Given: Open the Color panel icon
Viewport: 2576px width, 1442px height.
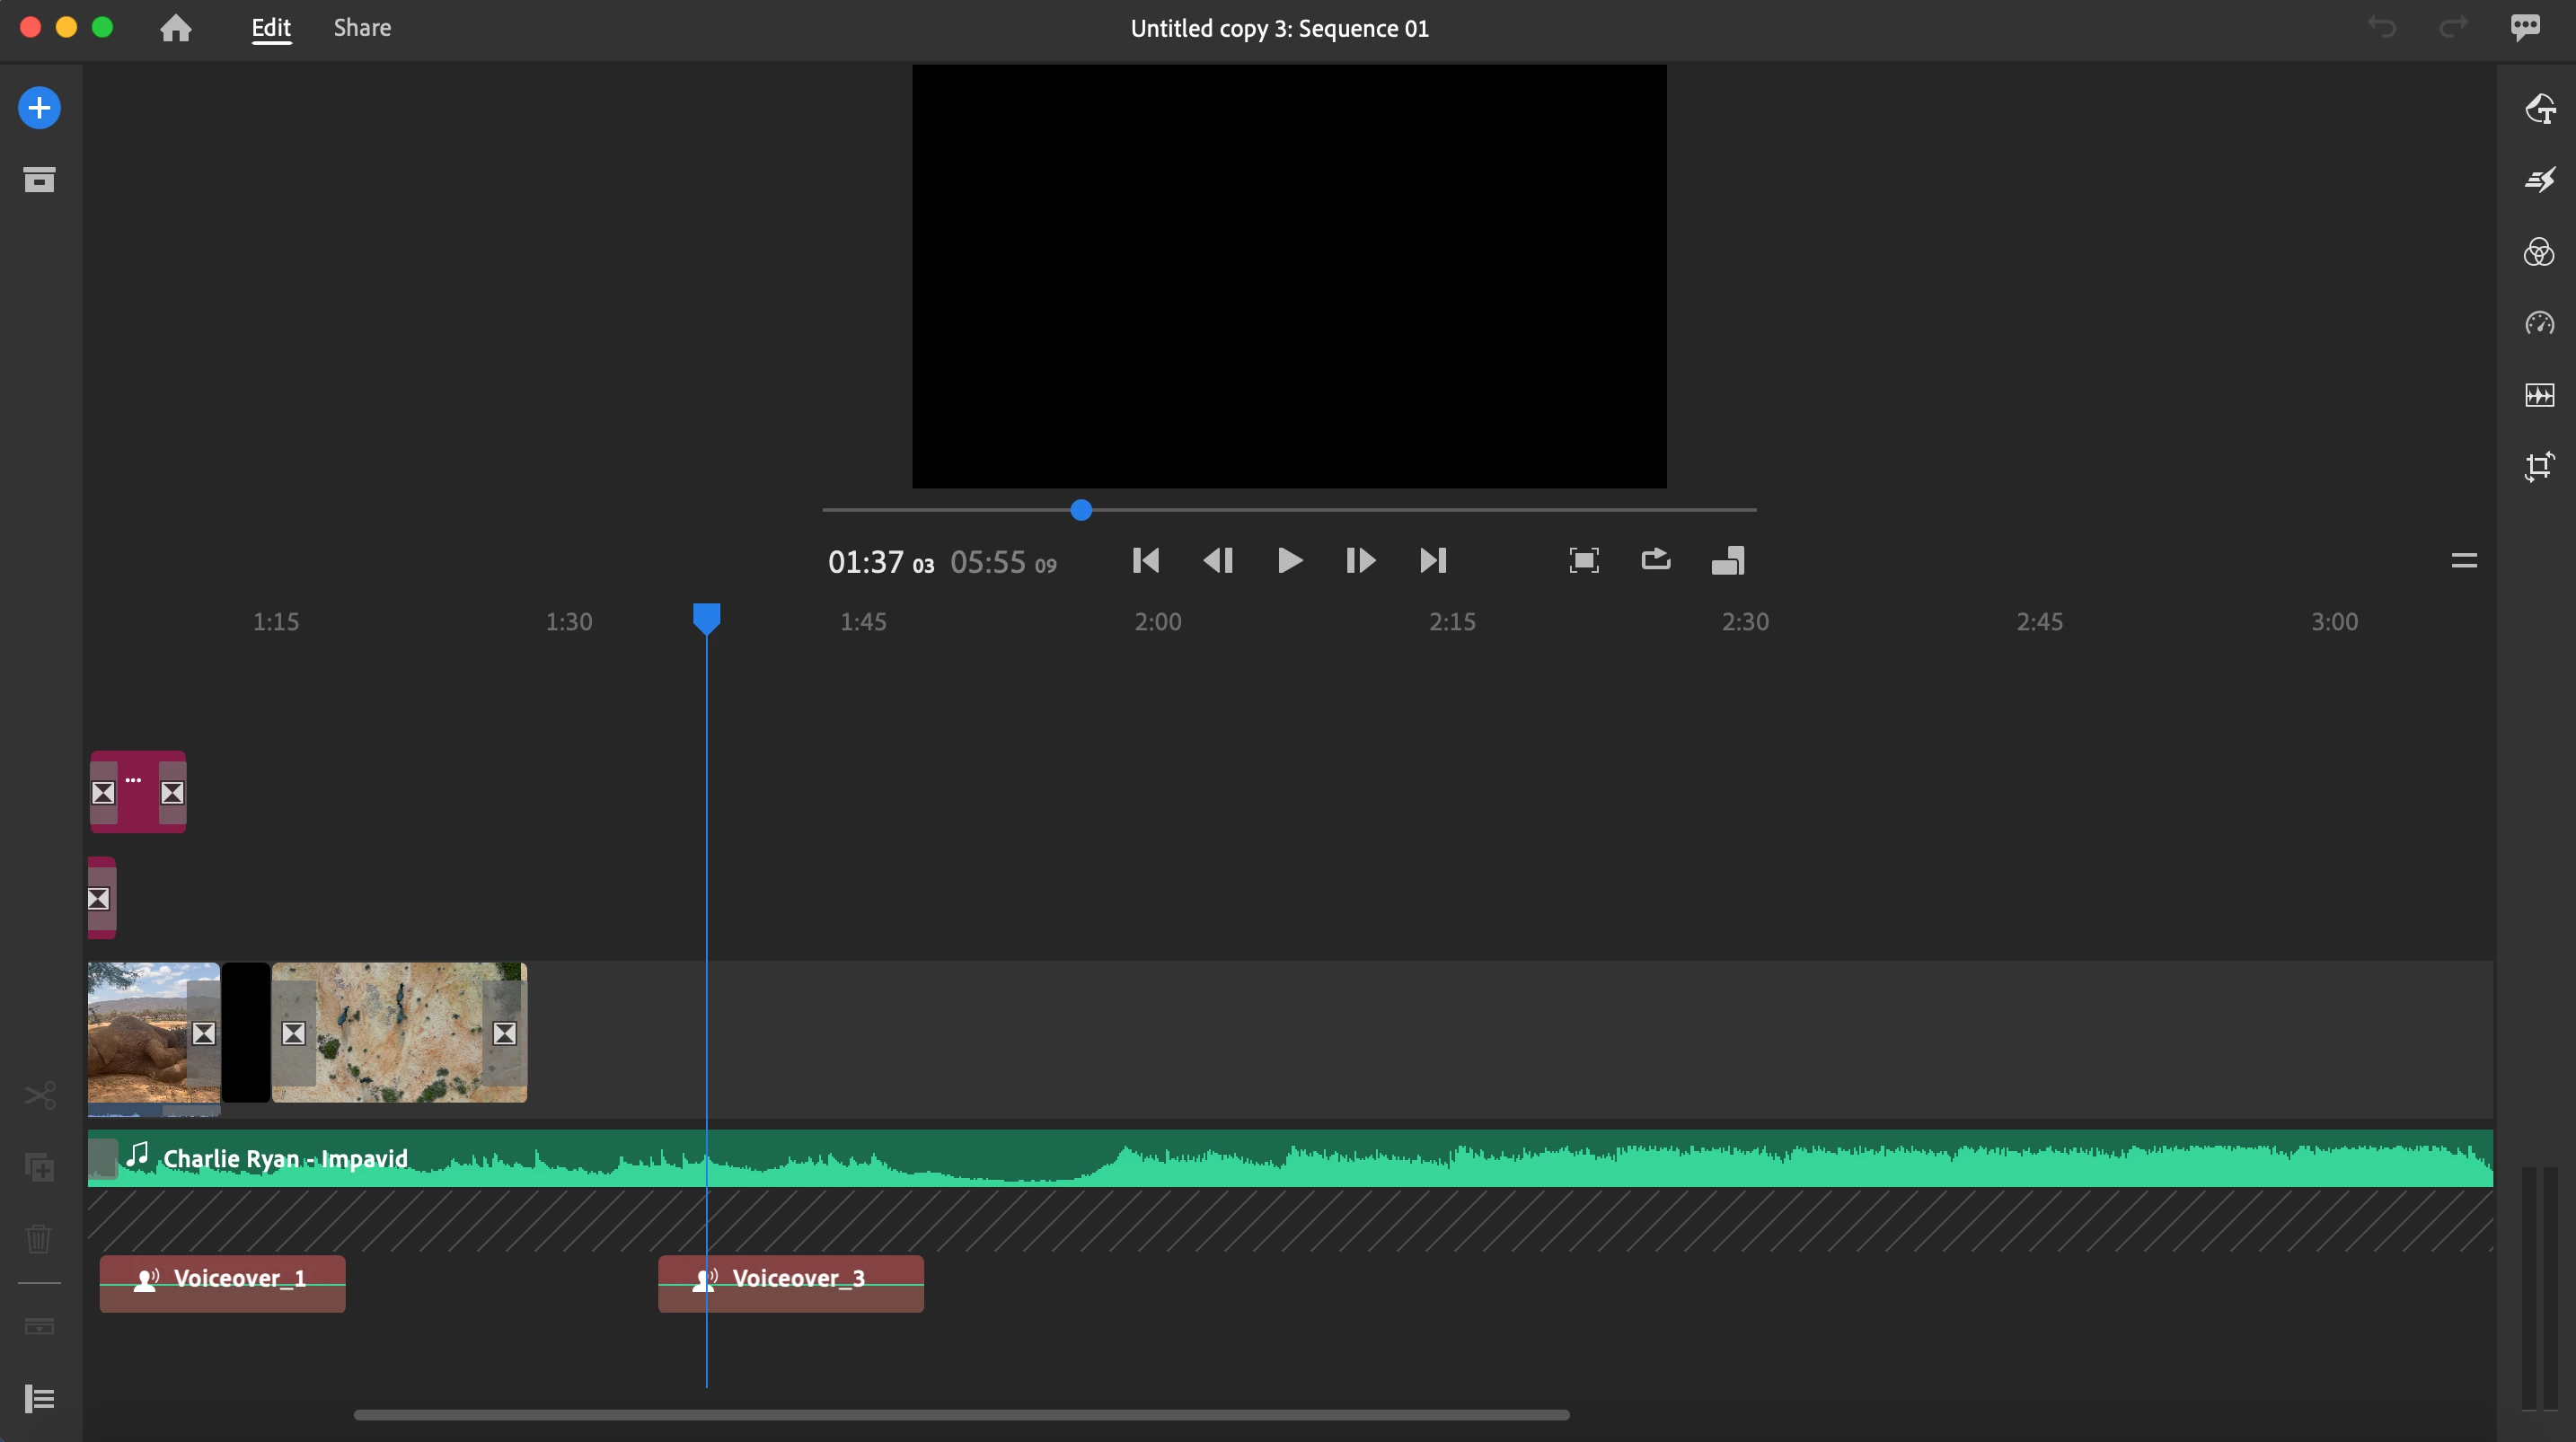Looking at the screenshot, I should 2539,252.
